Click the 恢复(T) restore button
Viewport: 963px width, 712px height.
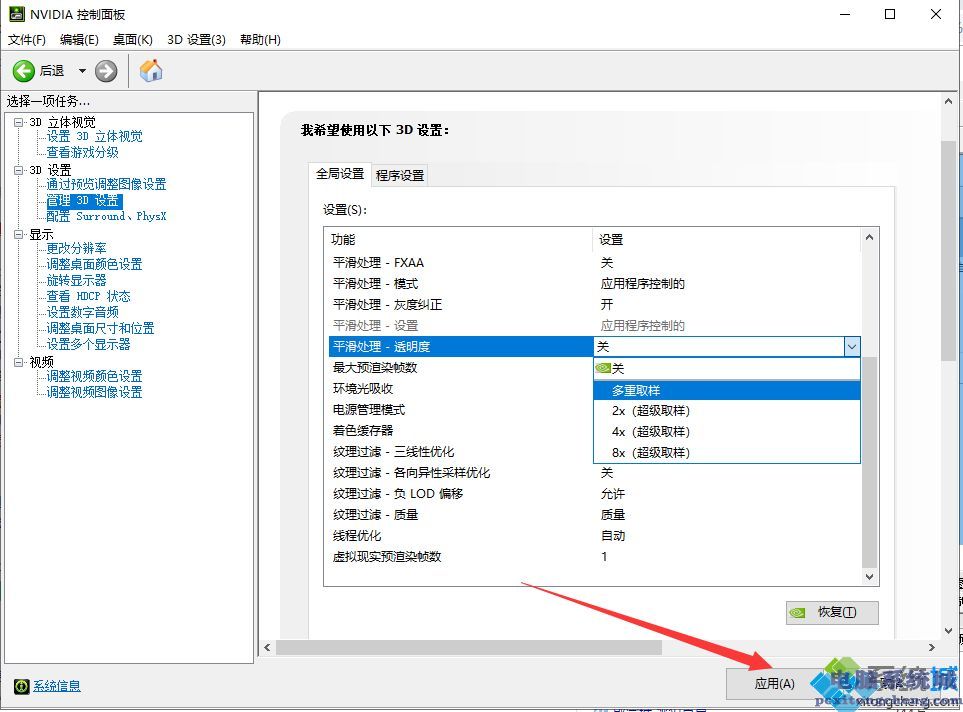click(832, 612)
